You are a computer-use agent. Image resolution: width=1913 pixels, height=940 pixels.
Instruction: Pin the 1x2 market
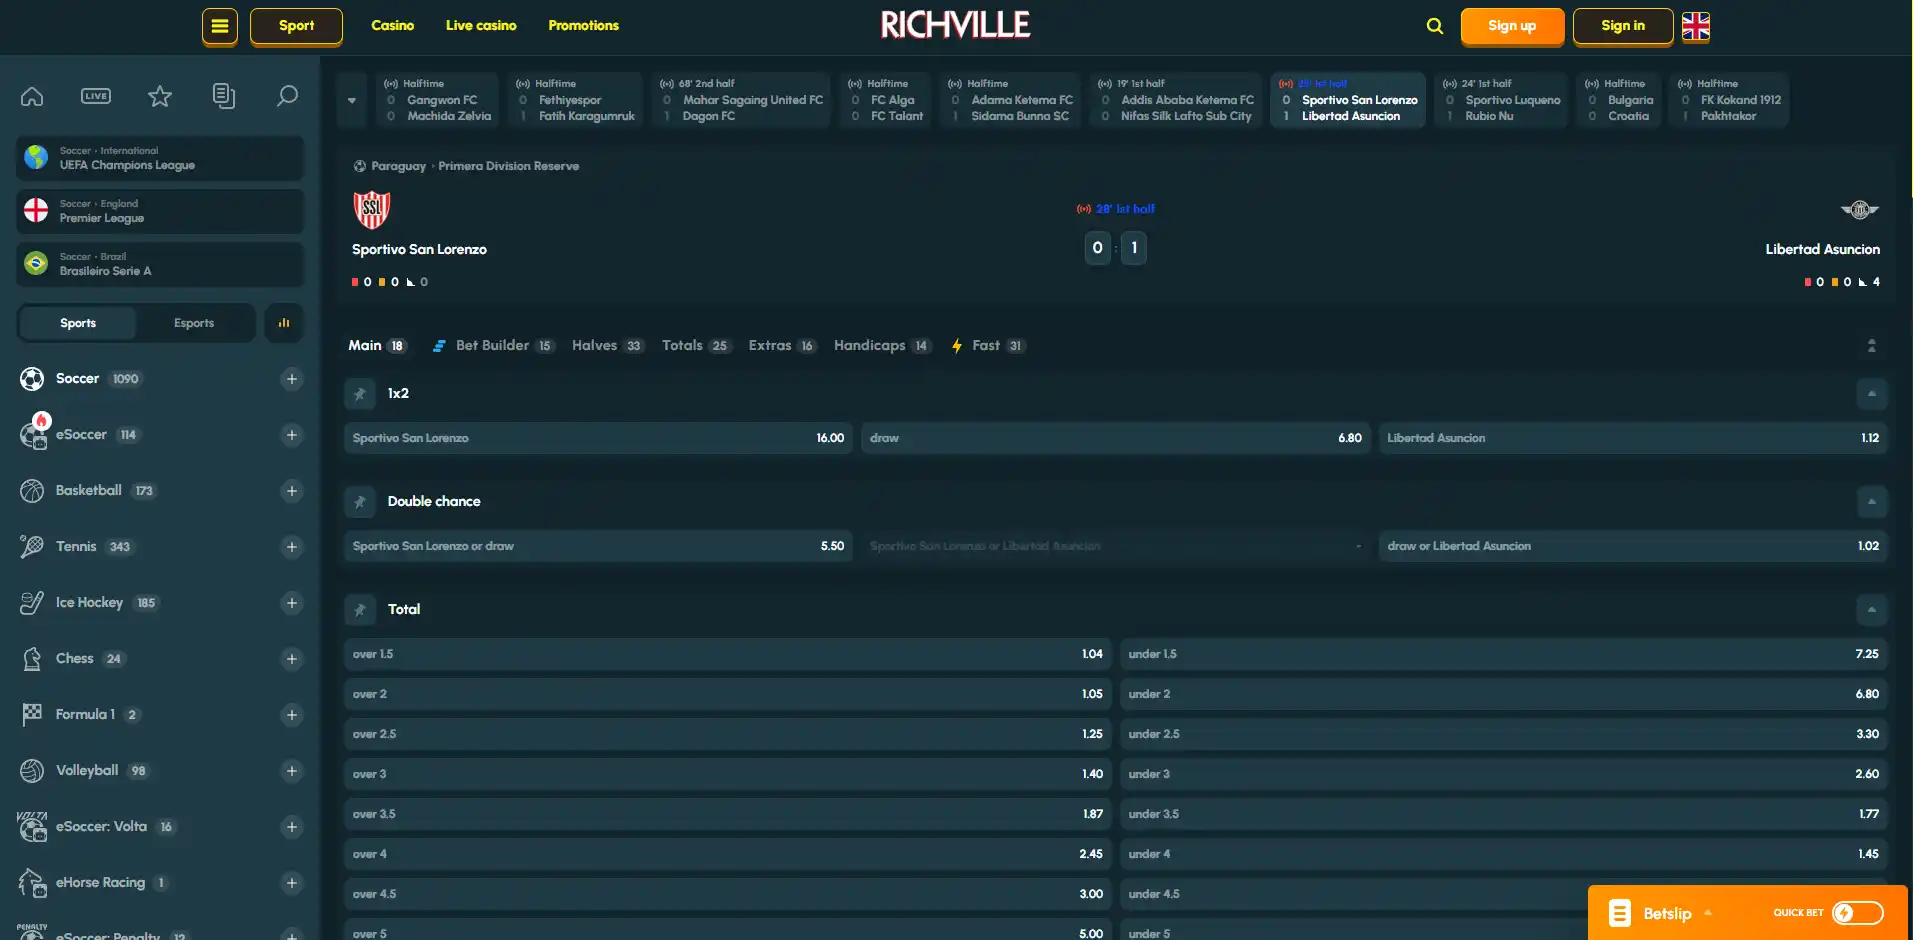coord(360,394)
